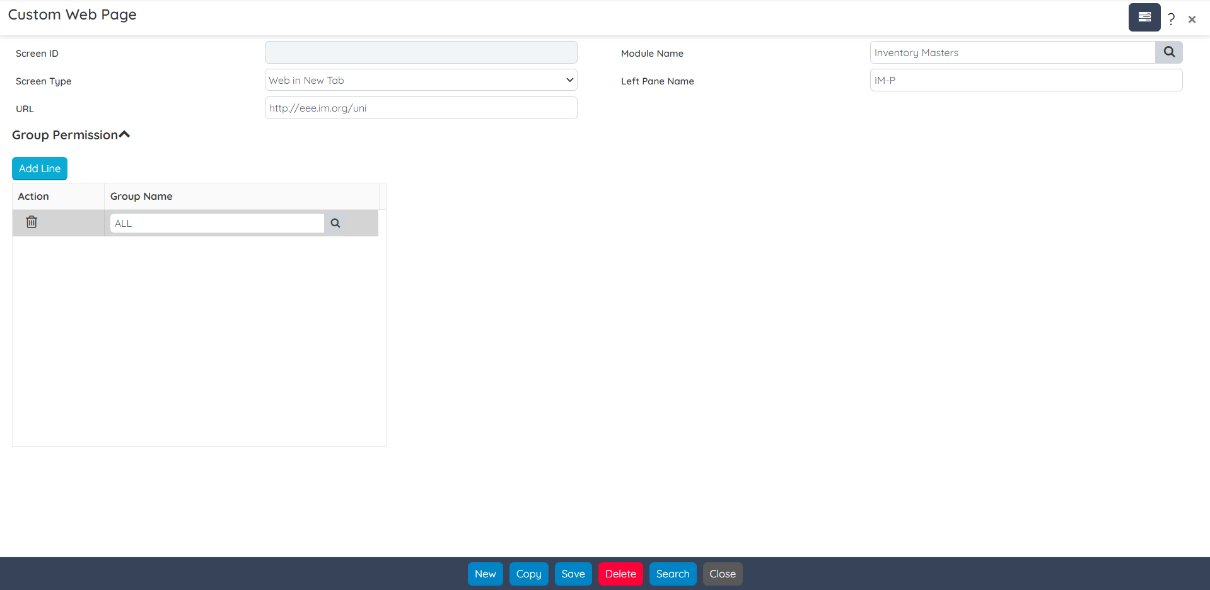Click the Module Name text field
1210x590 pixels.
click(x=1012, y=53)
